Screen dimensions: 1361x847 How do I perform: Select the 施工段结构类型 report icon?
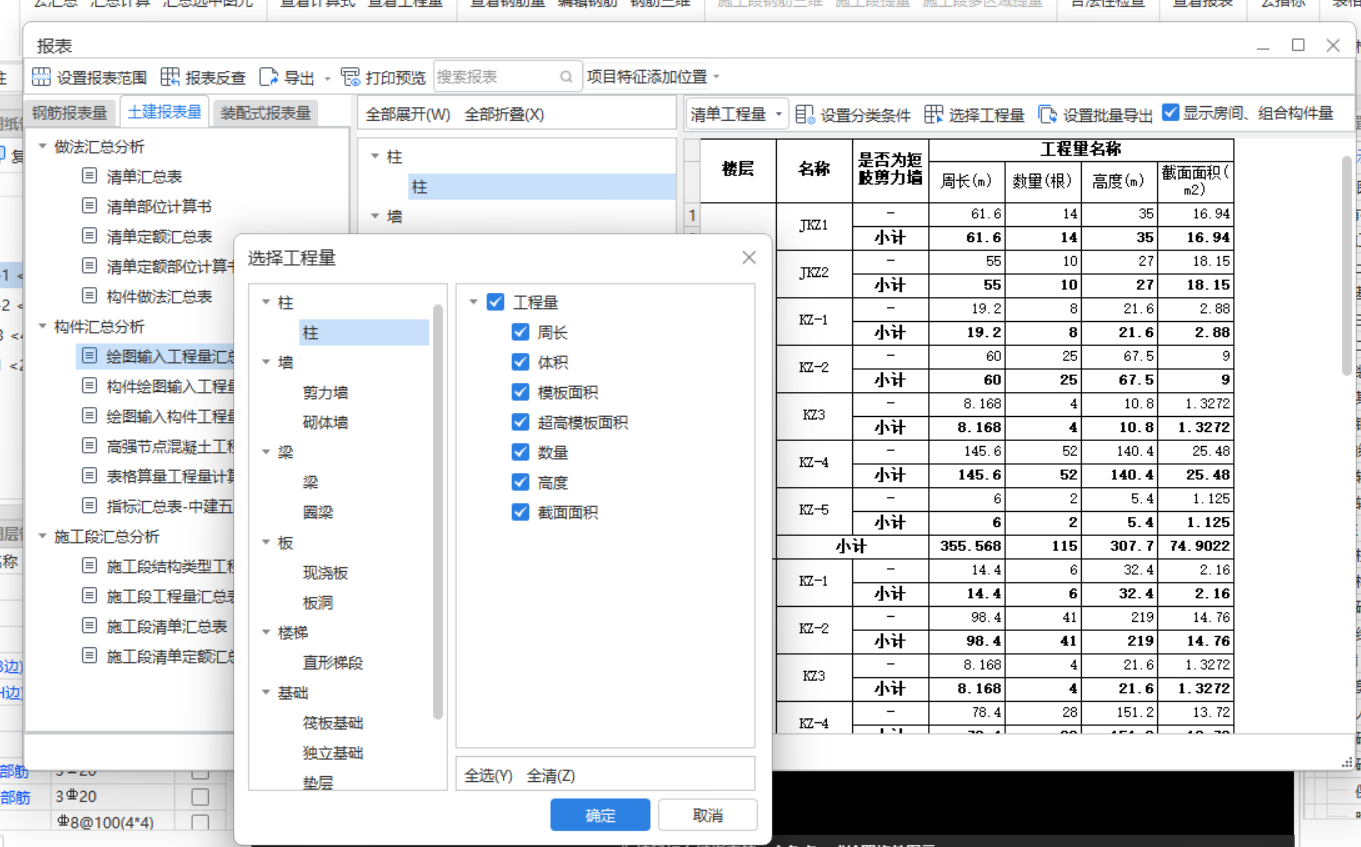(90, 566)
